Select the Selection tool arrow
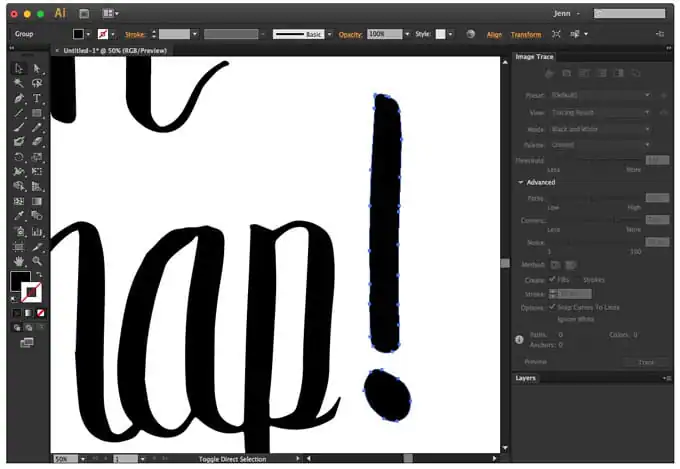680x469 pixels. coord(19,69)
